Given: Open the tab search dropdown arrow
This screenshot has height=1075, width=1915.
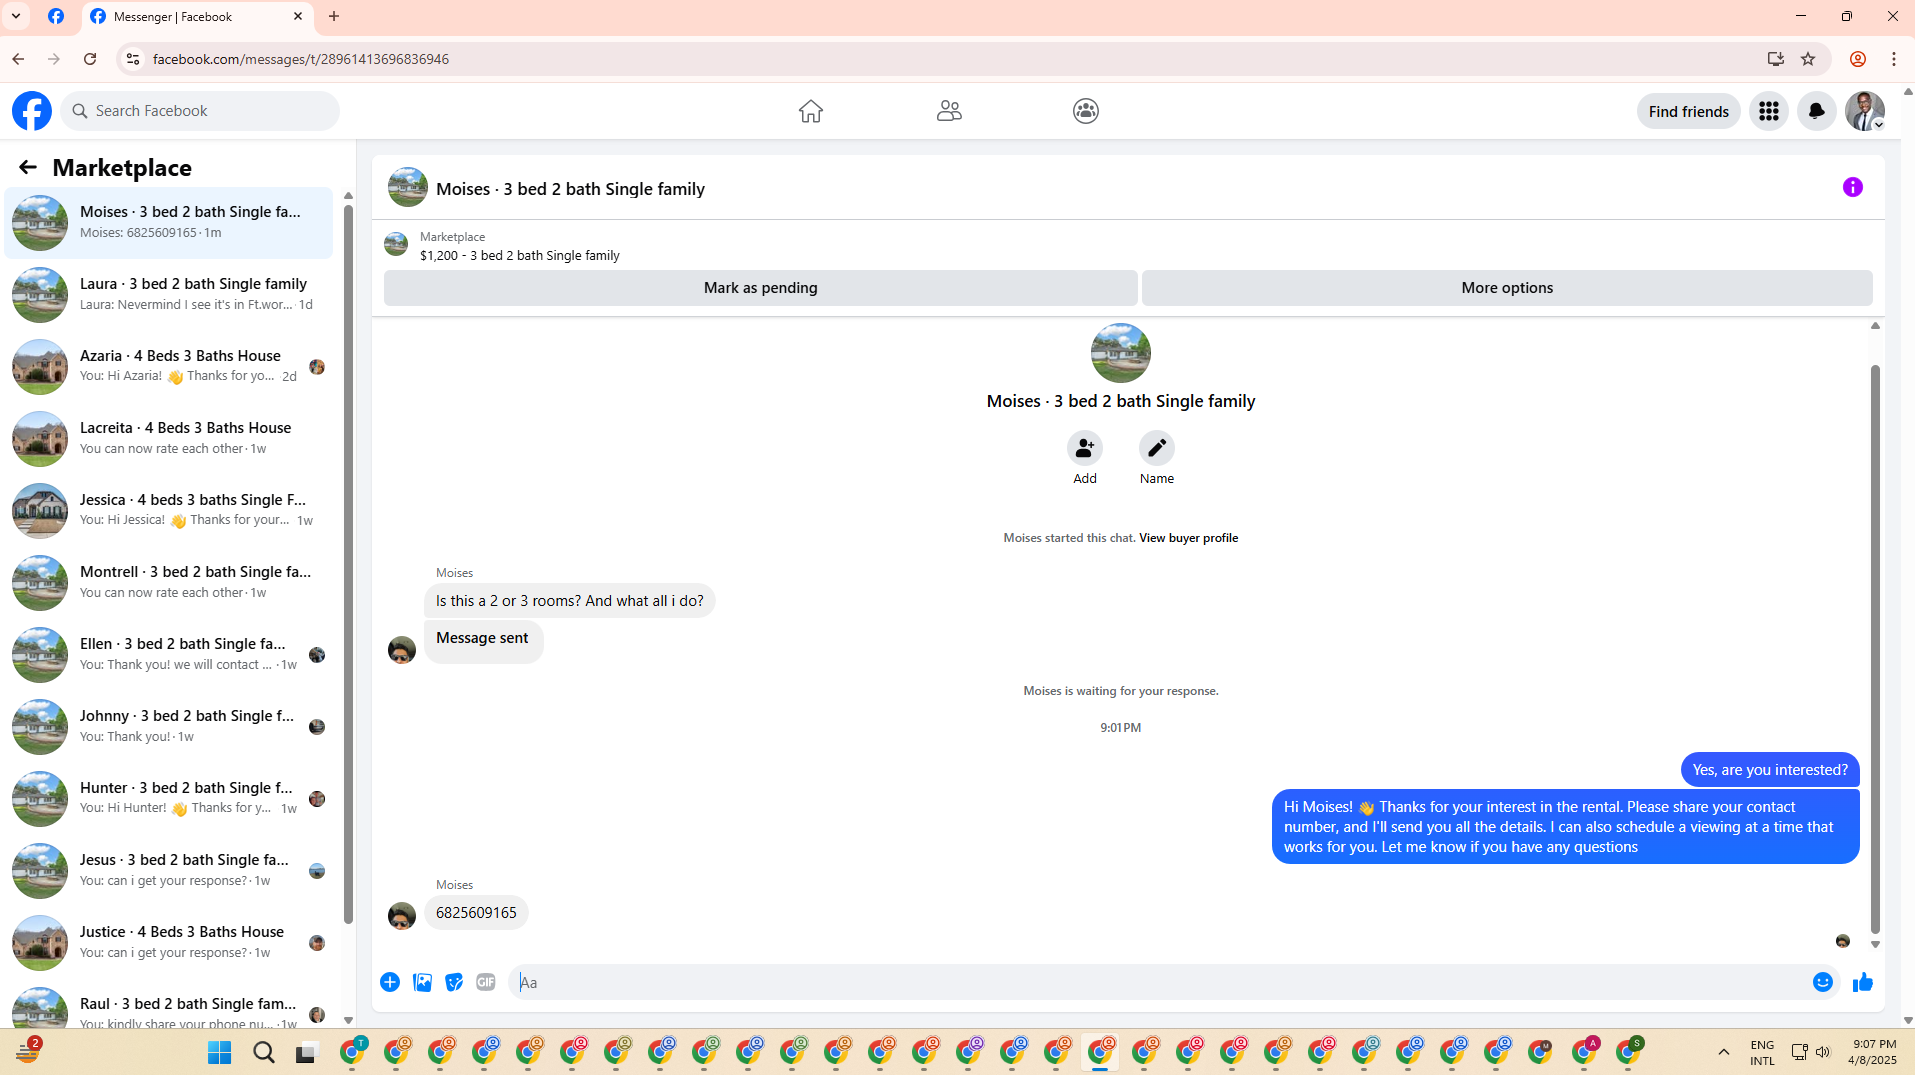Looking at the screenshot, I should point(16,16).
